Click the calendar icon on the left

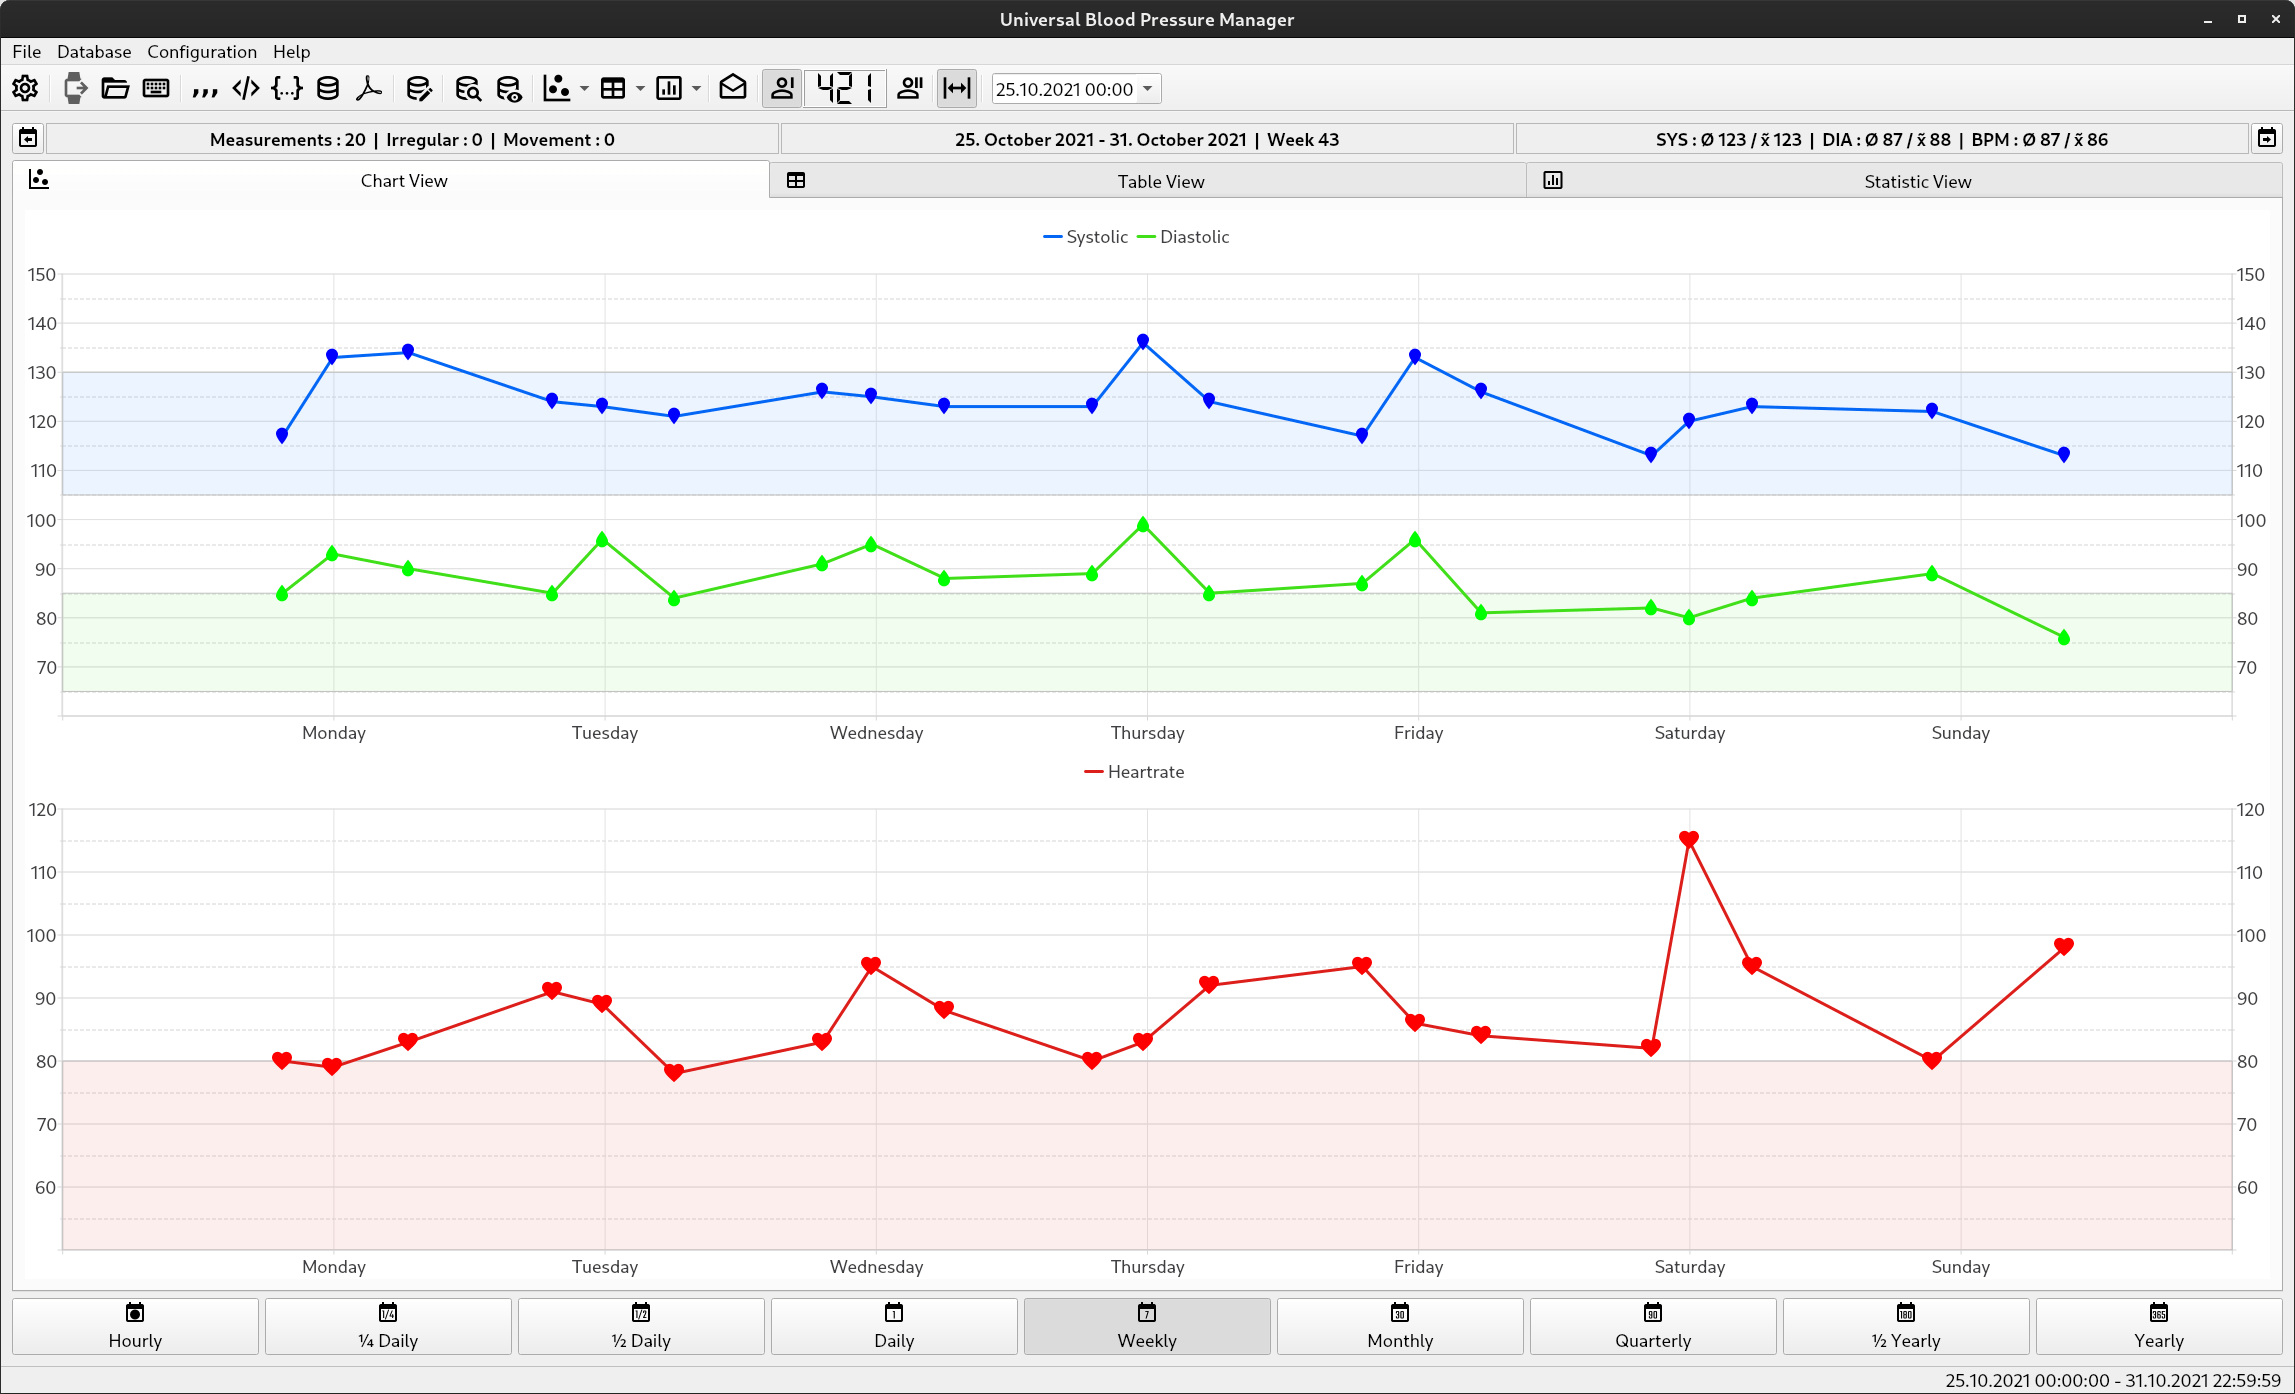27,138
